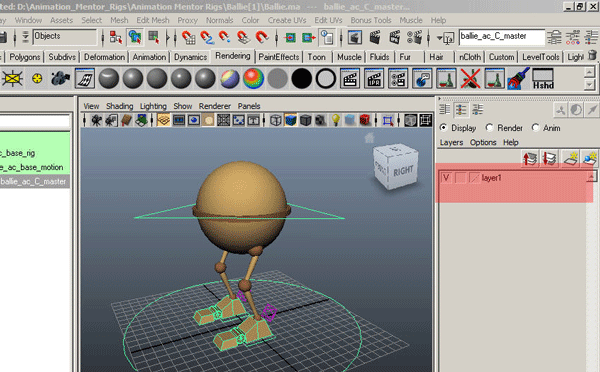Image resolution: width=600 pixels, height=372 pixels.
Task: Open the viewport Lighting menu
Action: (153, 106)
